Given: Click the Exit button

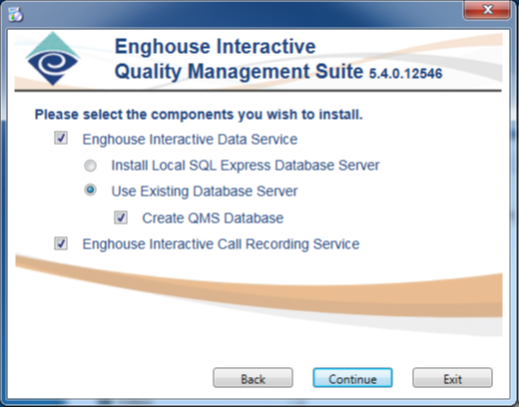Looking at the screenshot, I should click(x=452, y=378).
